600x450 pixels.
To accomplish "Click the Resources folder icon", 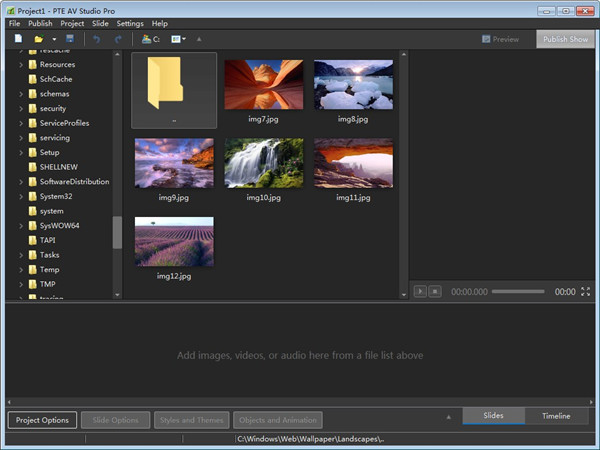I will 33,64.
